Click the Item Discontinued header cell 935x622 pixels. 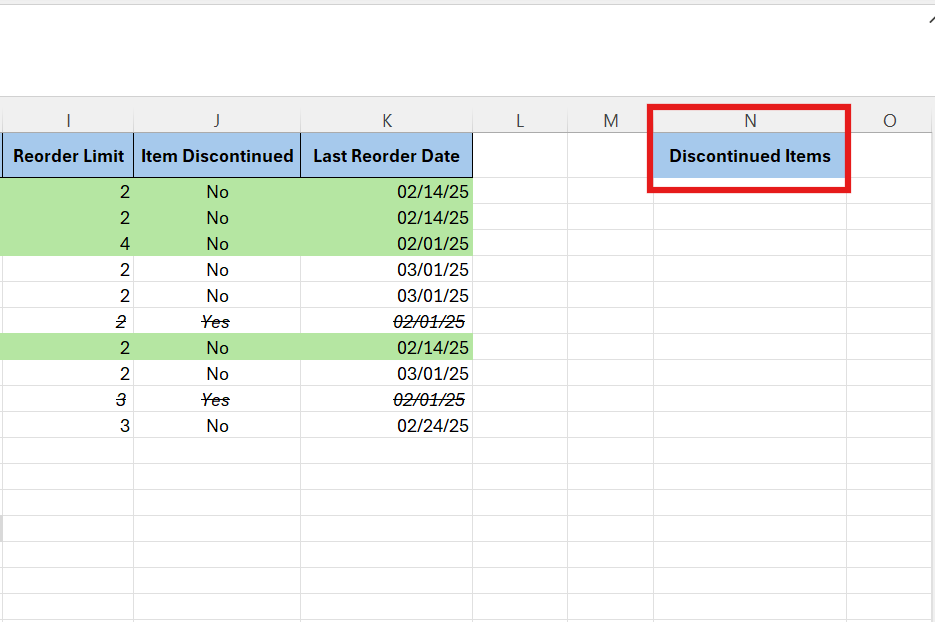[x=217, y=156]
